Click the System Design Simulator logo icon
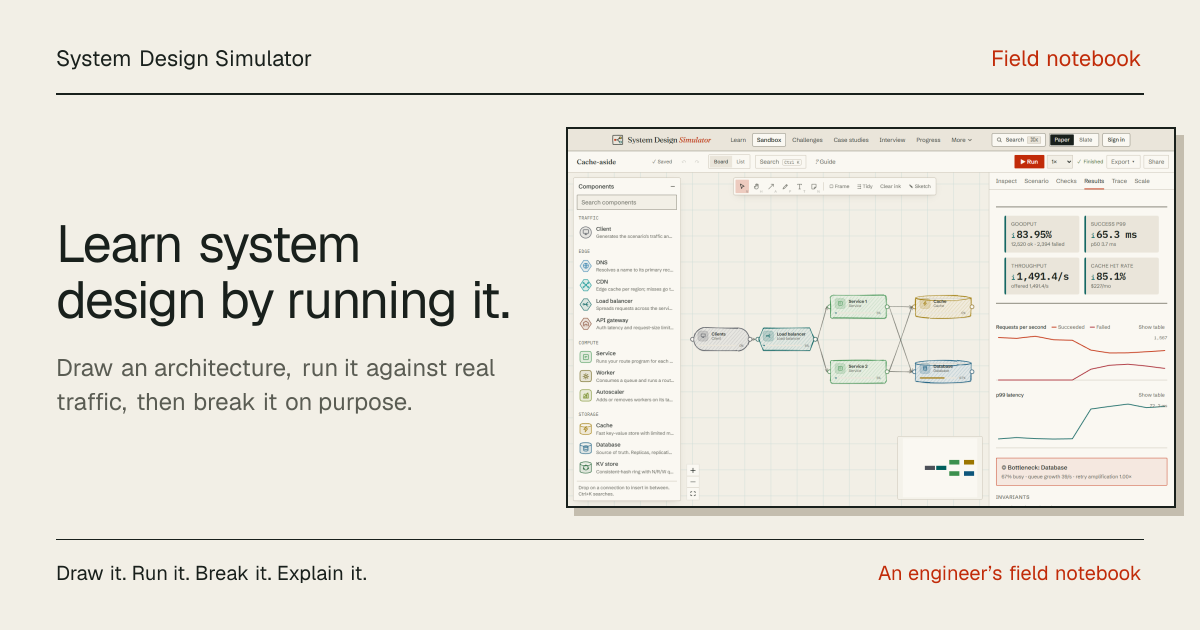This screenshot has width=1200, height=630. tap(617, 140)
